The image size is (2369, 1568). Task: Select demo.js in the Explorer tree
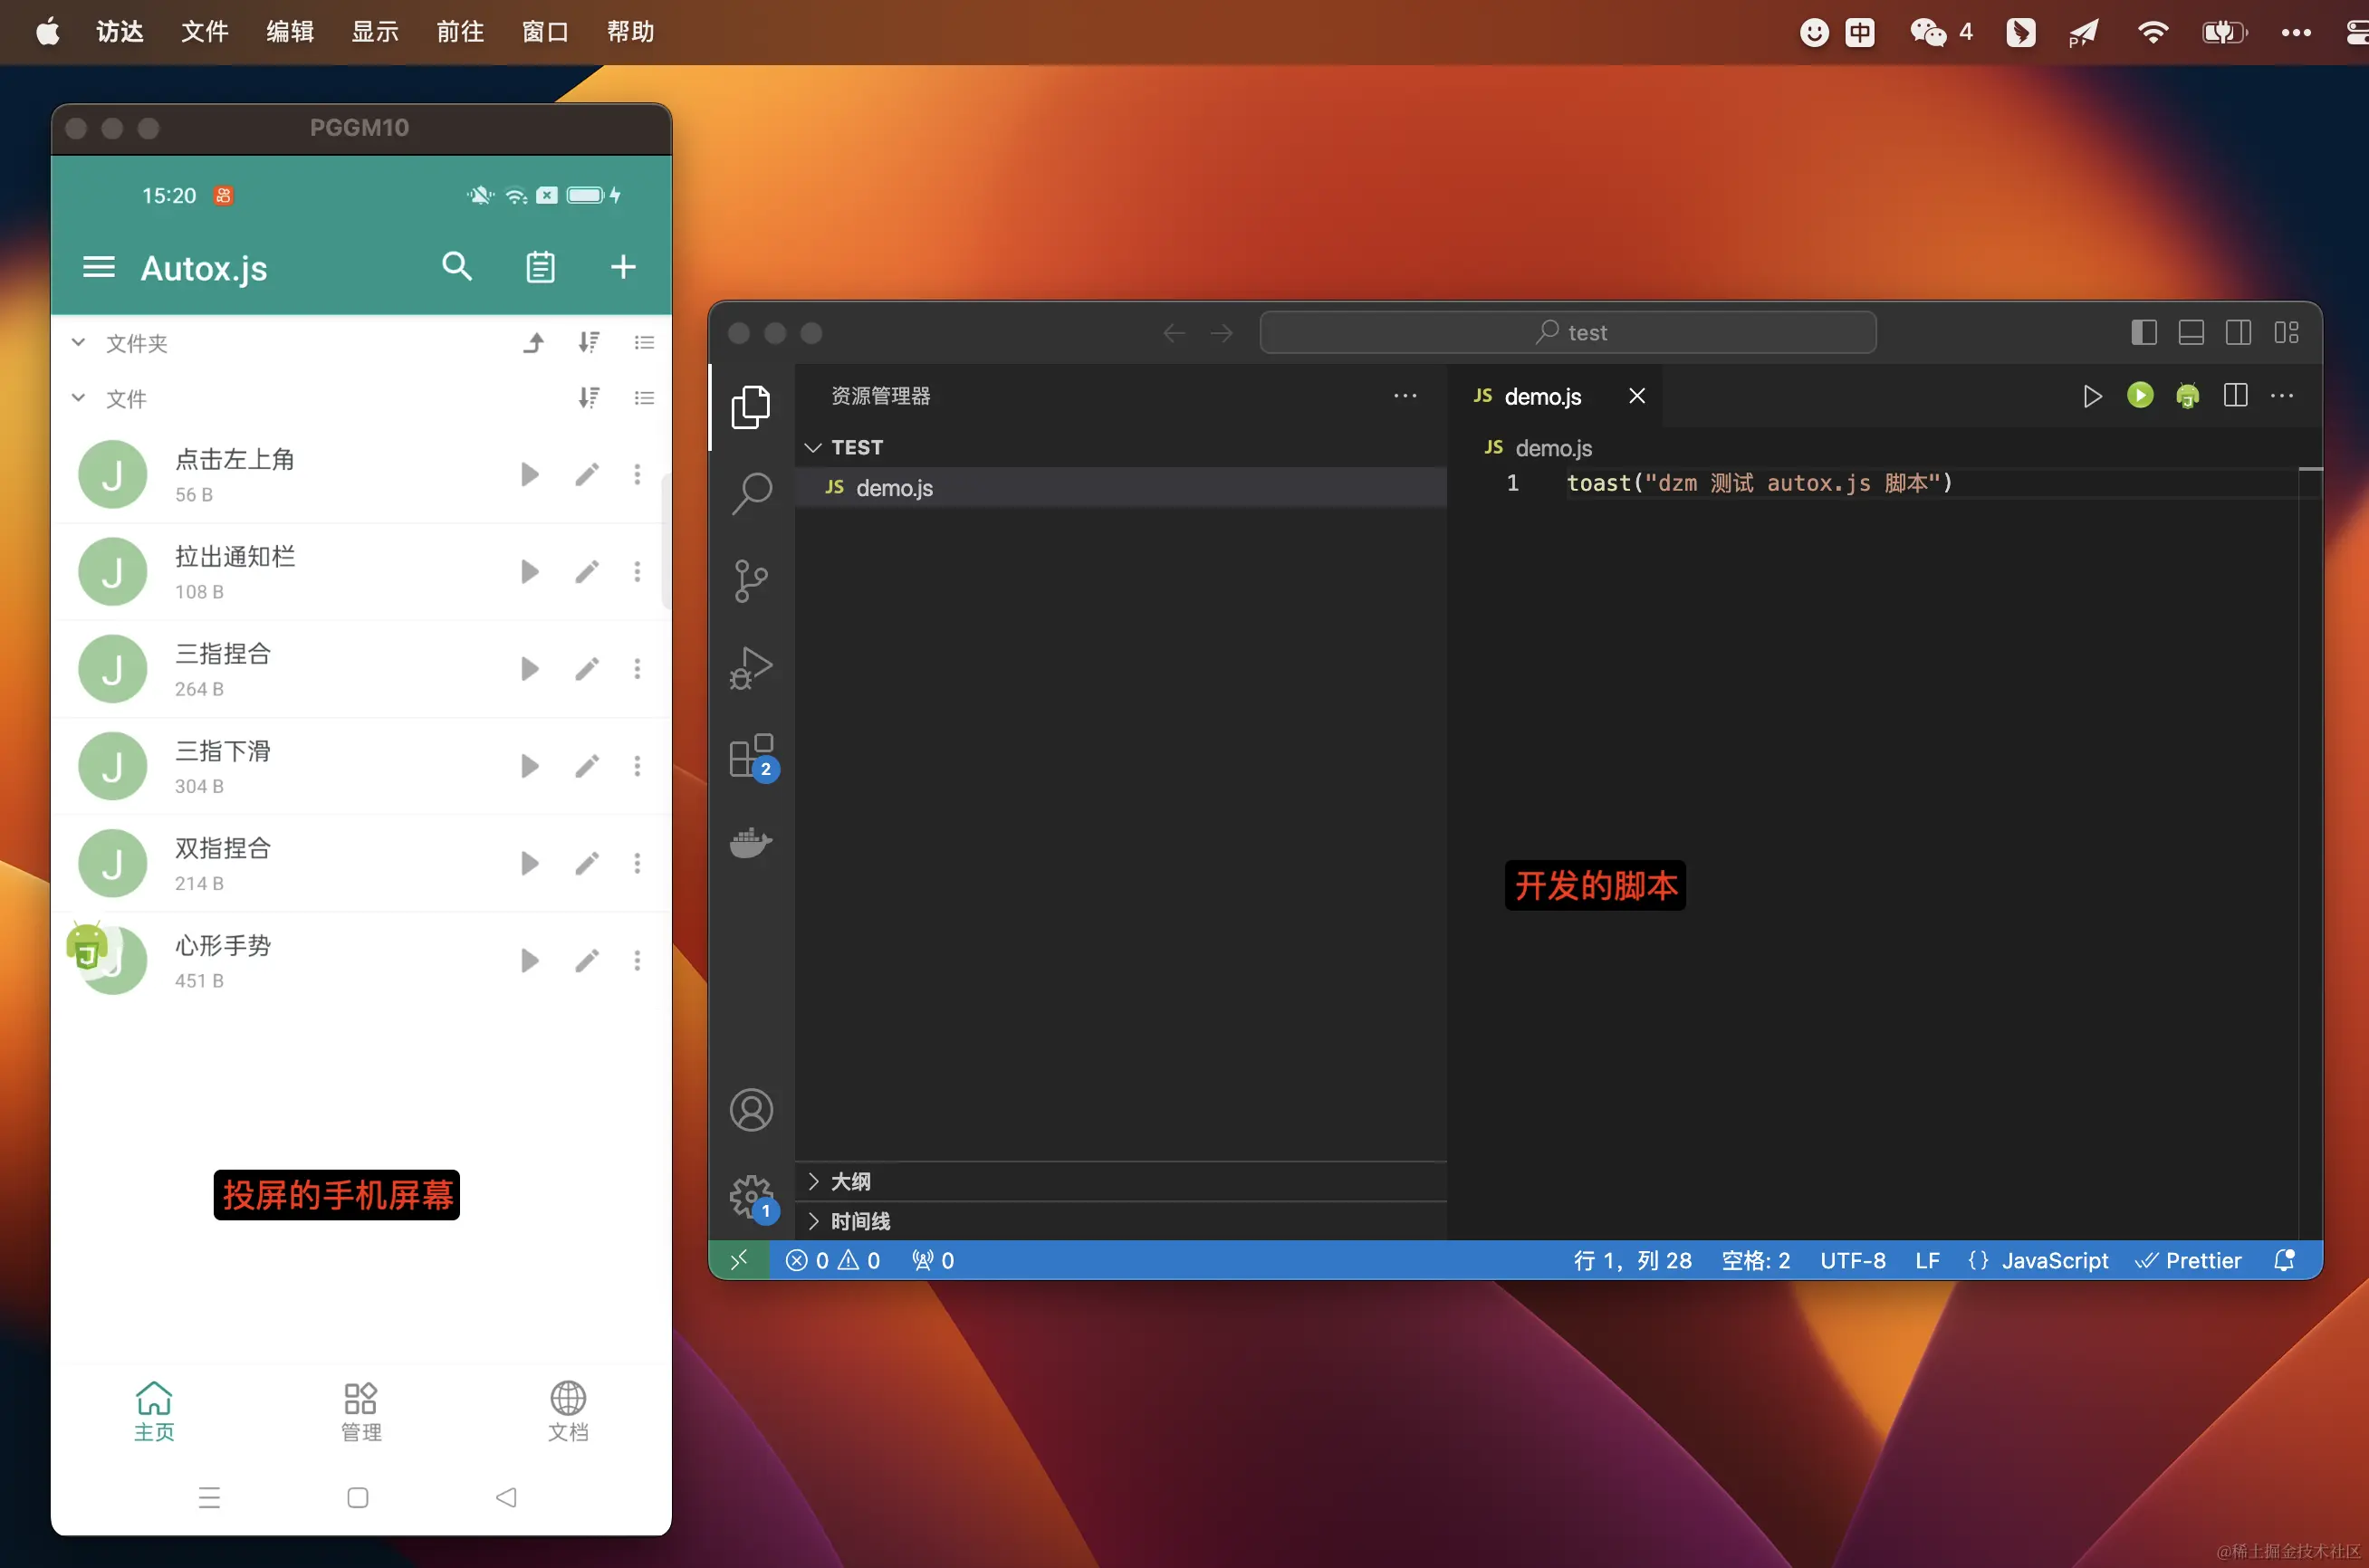click(1120, 488)
